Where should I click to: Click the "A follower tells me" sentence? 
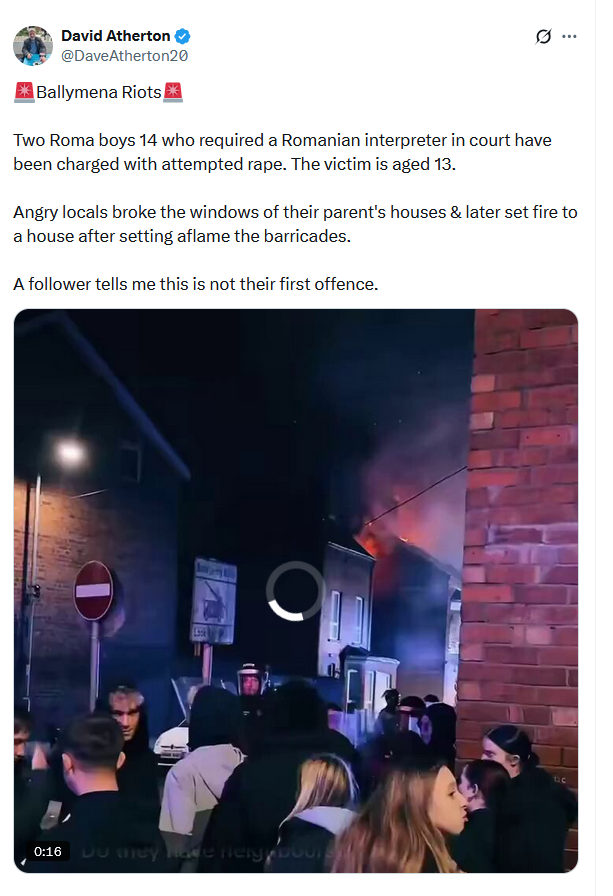coord(195,284)
